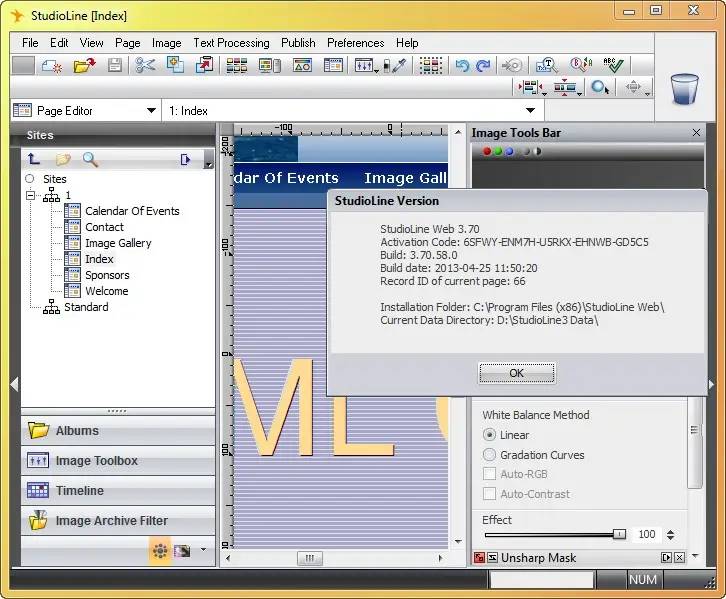
Task: Close the Image Tools Bar
Action: 696,133
